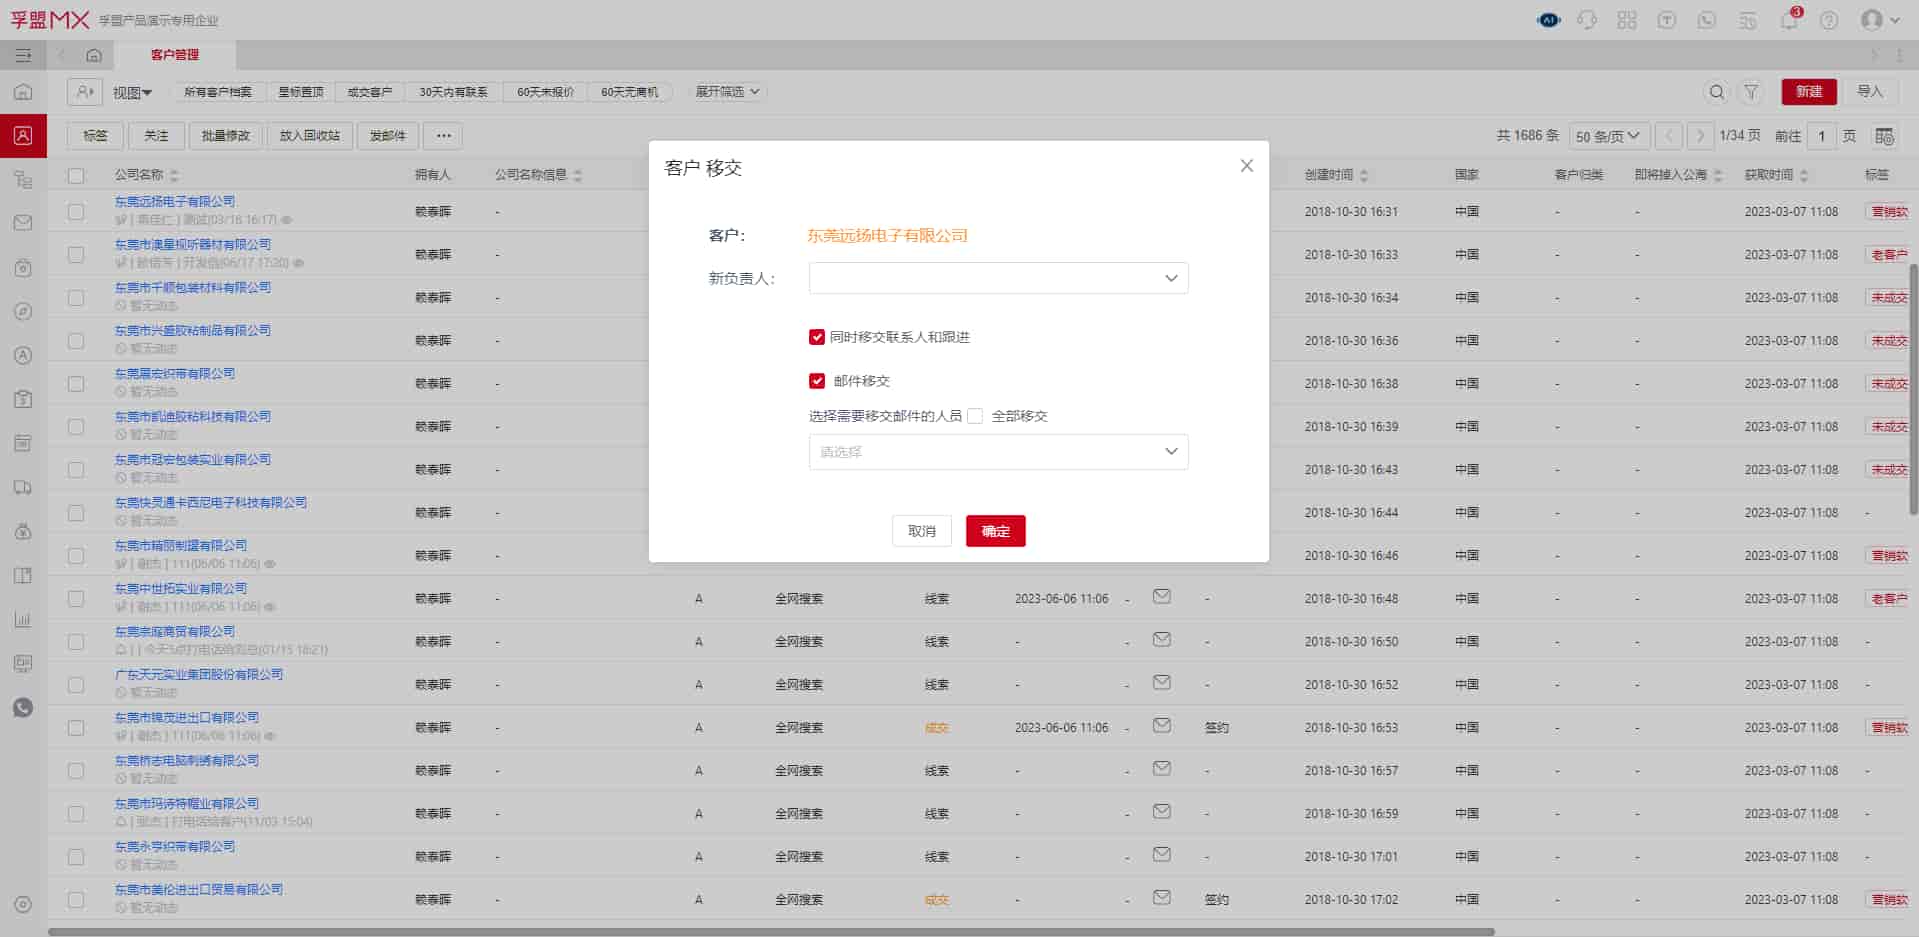Close the customer transfer dialog
1919x937 pixels.
click(1246, 166)
